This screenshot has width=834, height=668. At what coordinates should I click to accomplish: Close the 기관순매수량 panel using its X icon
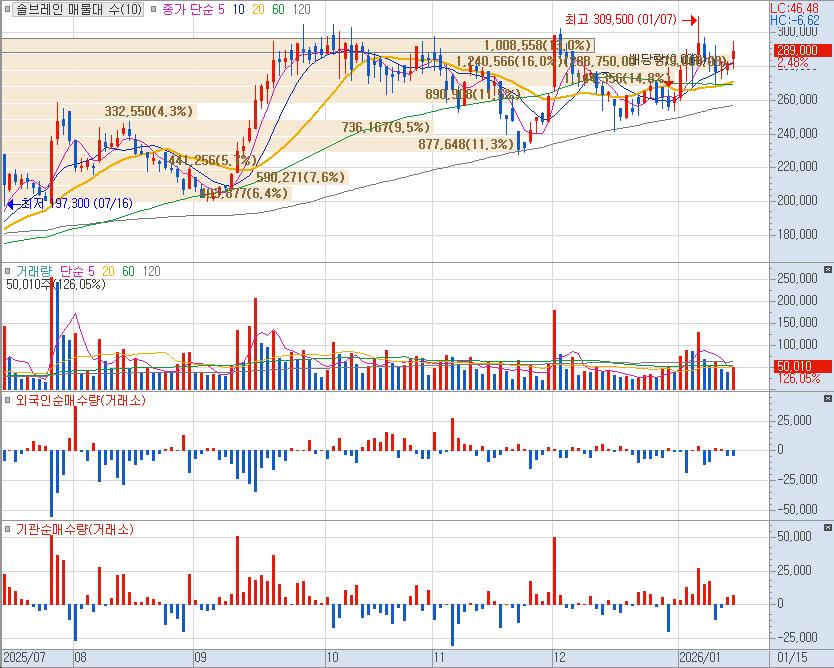point(827,528)
